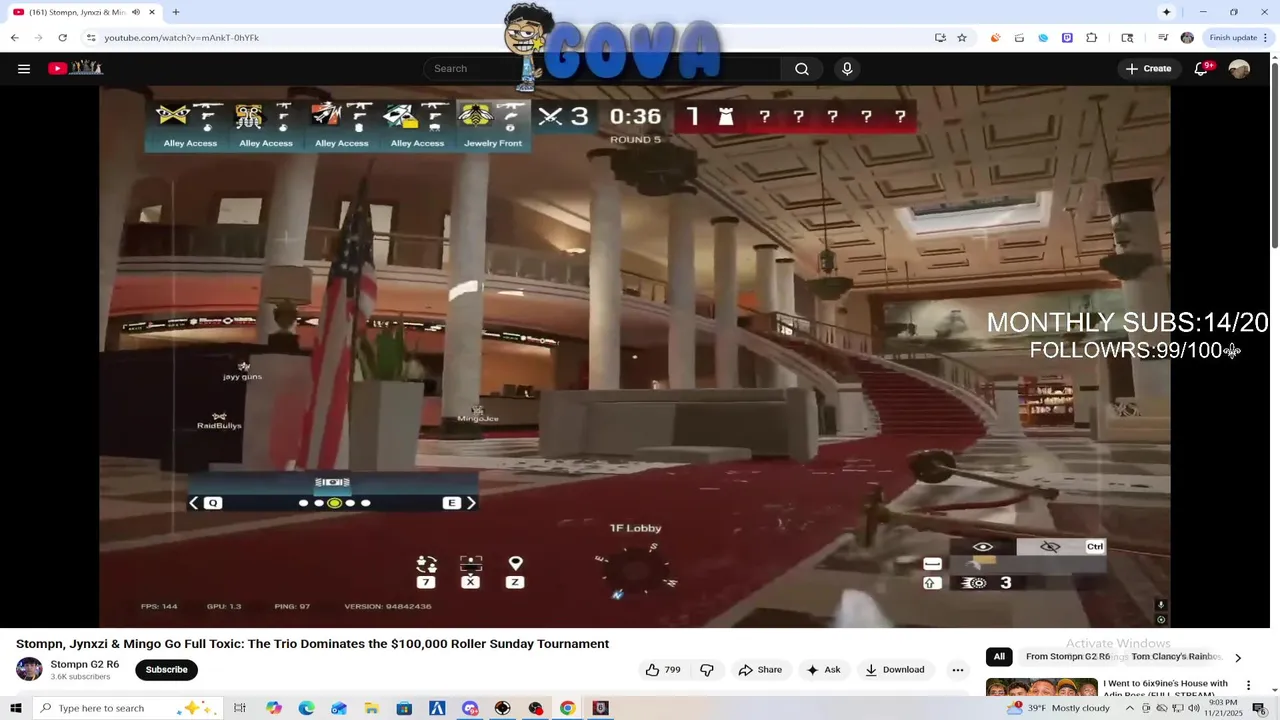Viewport: 1280px width, 720px height.
Task: Open the Twitch purple extension icon
Action: point(1067,38)
